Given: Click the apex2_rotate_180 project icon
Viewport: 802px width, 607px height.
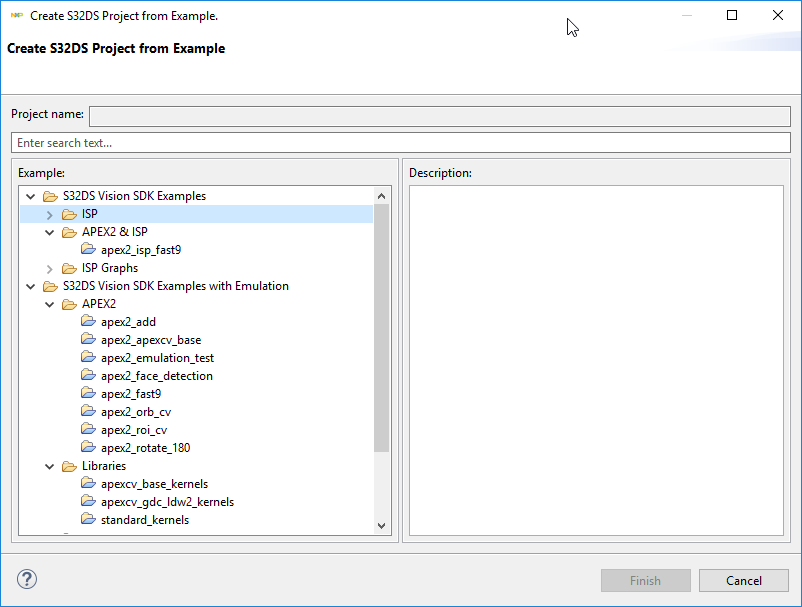Looking at the screenshot, I should pos(88,447).
